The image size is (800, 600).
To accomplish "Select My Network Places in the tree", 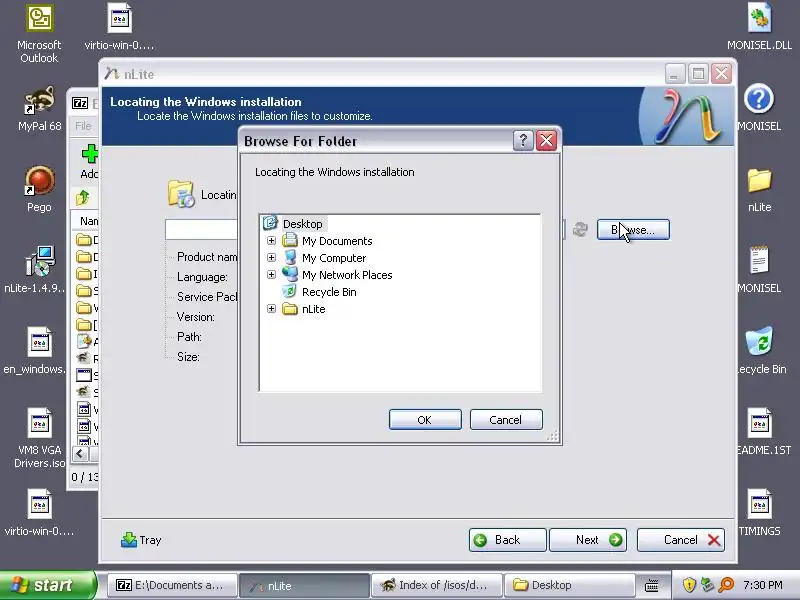I will [347, 275].
